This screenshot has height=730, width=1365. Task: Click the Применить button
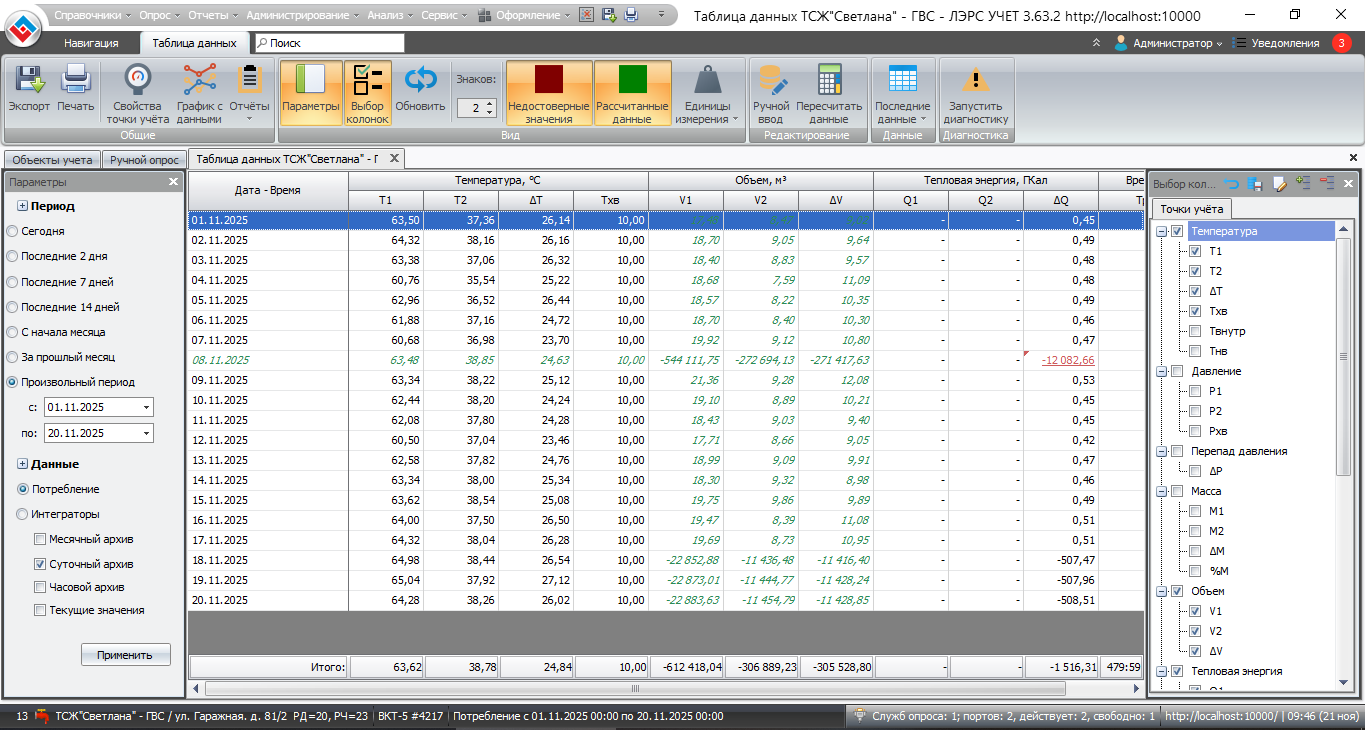click(x=125, y=655)
